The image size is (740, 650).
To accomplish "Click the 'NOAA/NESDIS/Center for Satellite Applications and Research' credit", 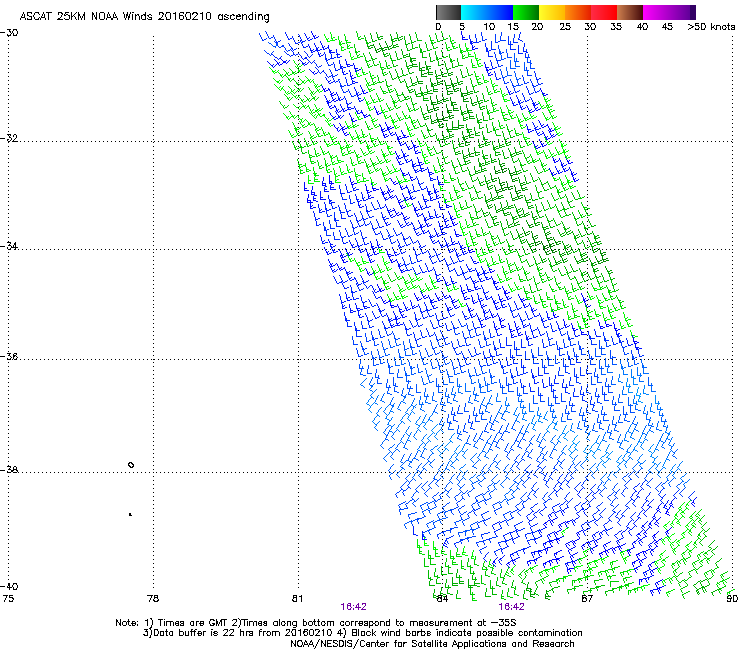I will coord(432,644).
